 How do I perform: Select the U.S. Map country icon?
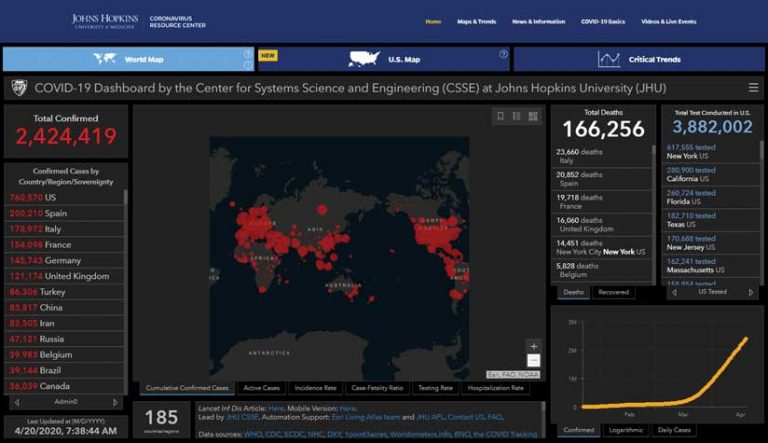click(364, 59)
